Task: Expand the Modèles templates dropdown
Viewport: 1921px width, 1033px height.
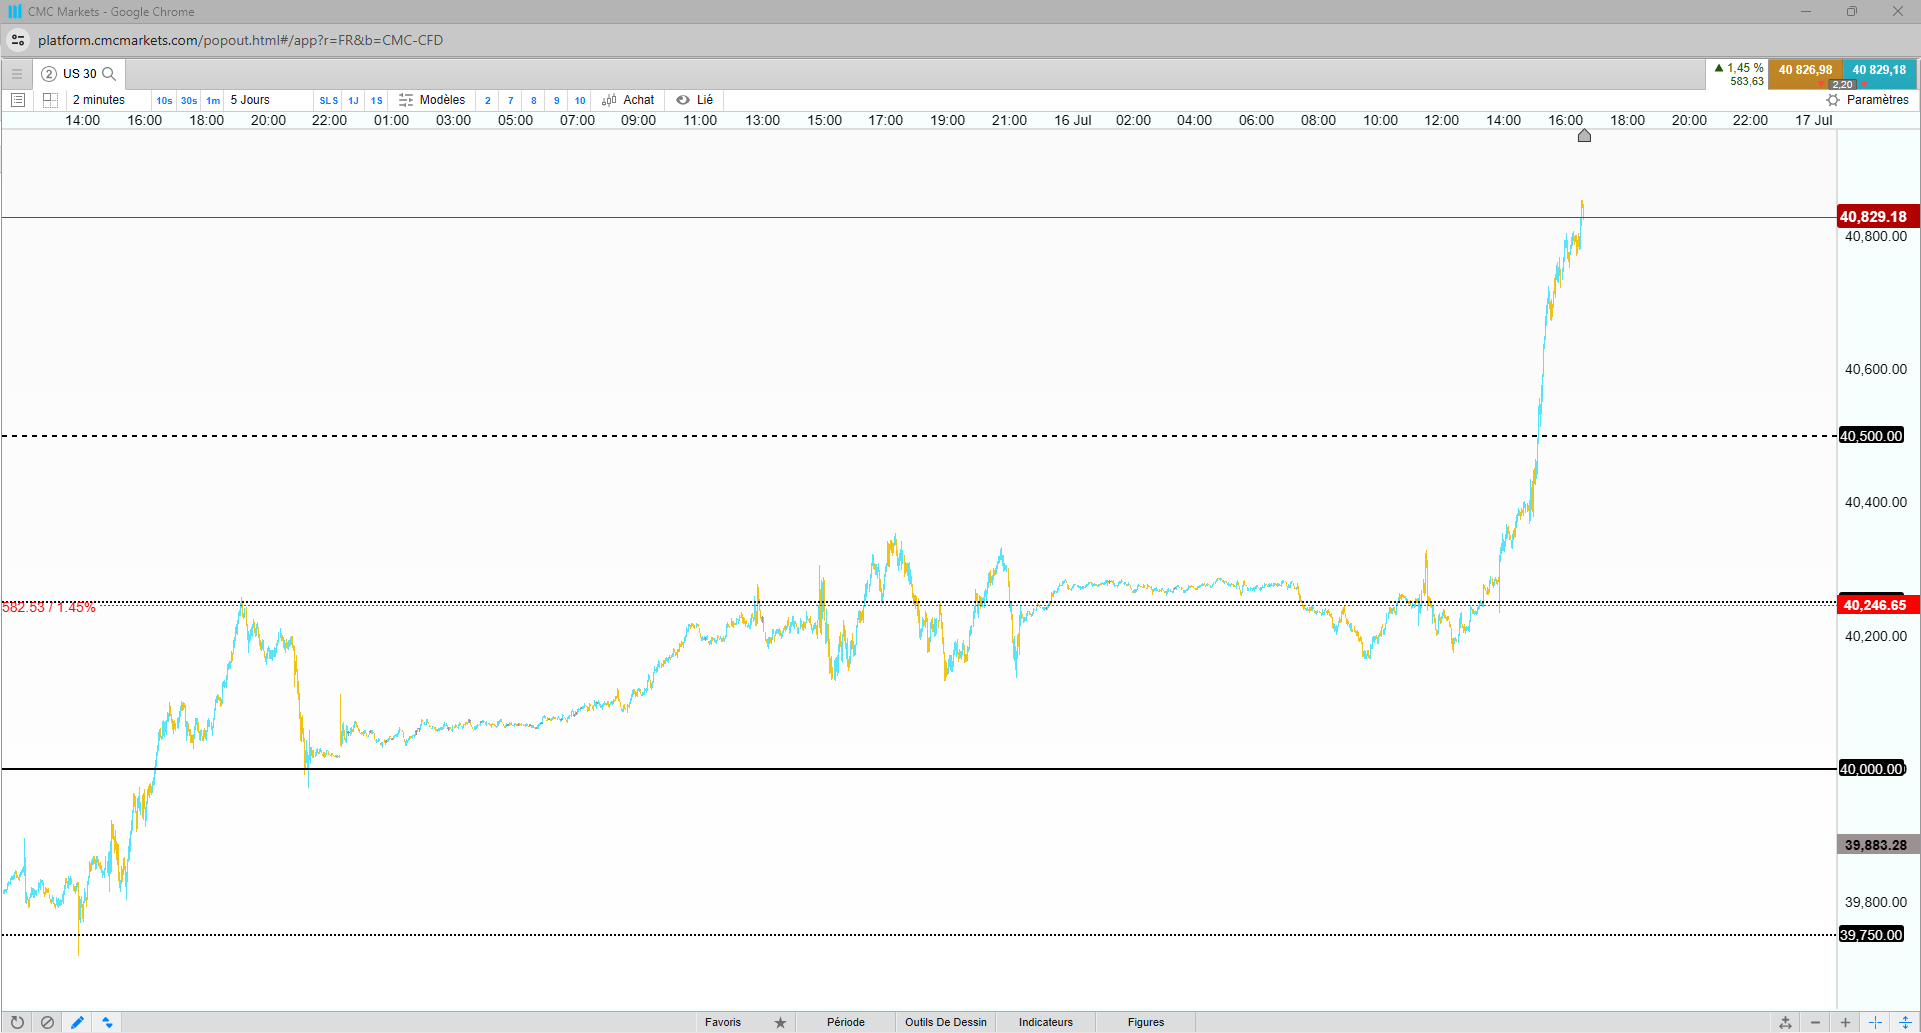Action: (433, 100)
